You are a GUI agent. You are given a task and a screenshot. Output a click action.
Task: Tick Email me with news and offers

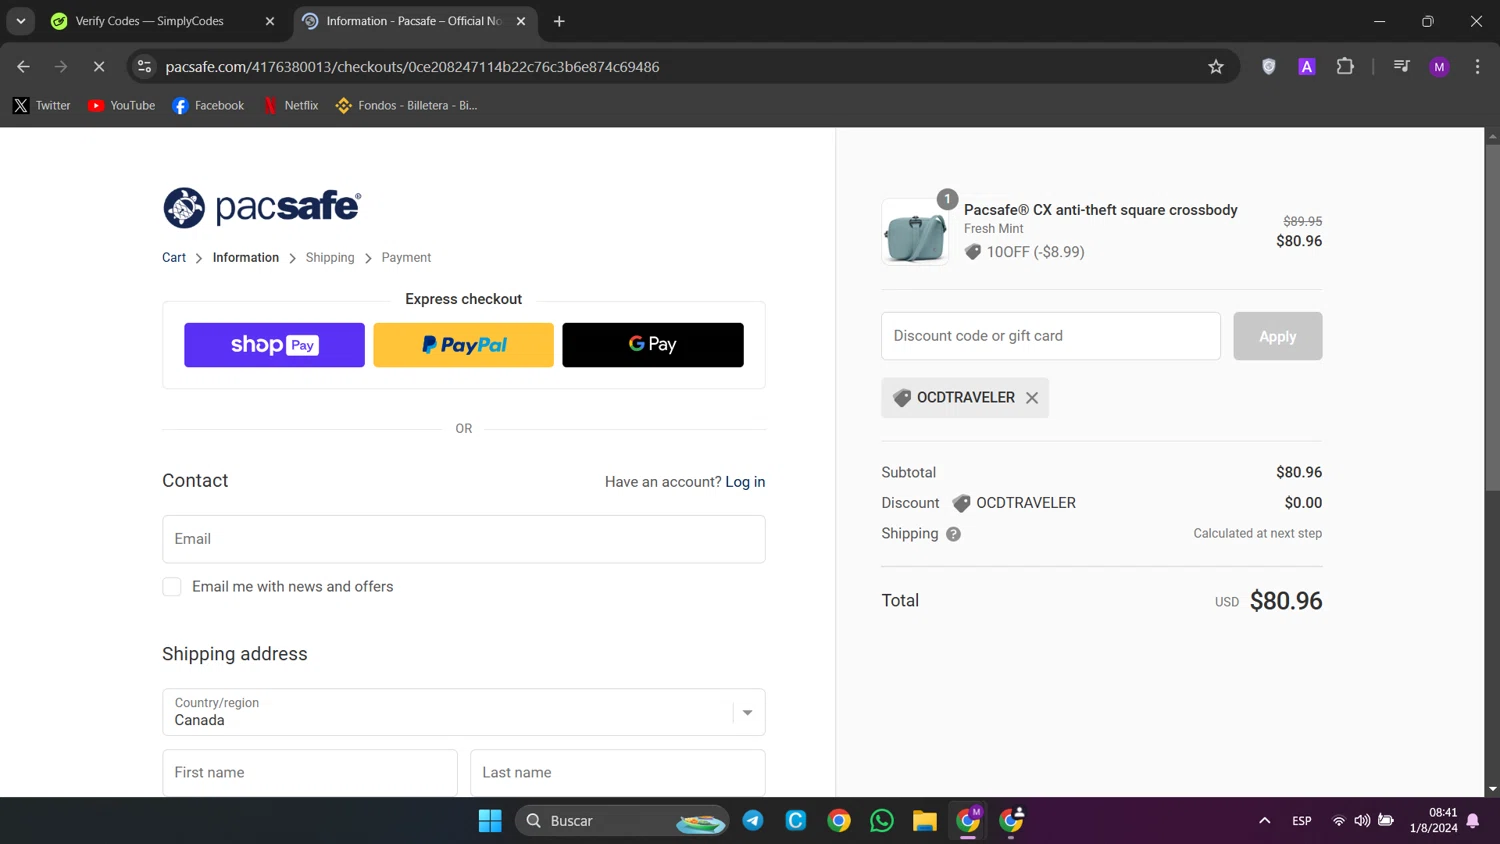172,587
